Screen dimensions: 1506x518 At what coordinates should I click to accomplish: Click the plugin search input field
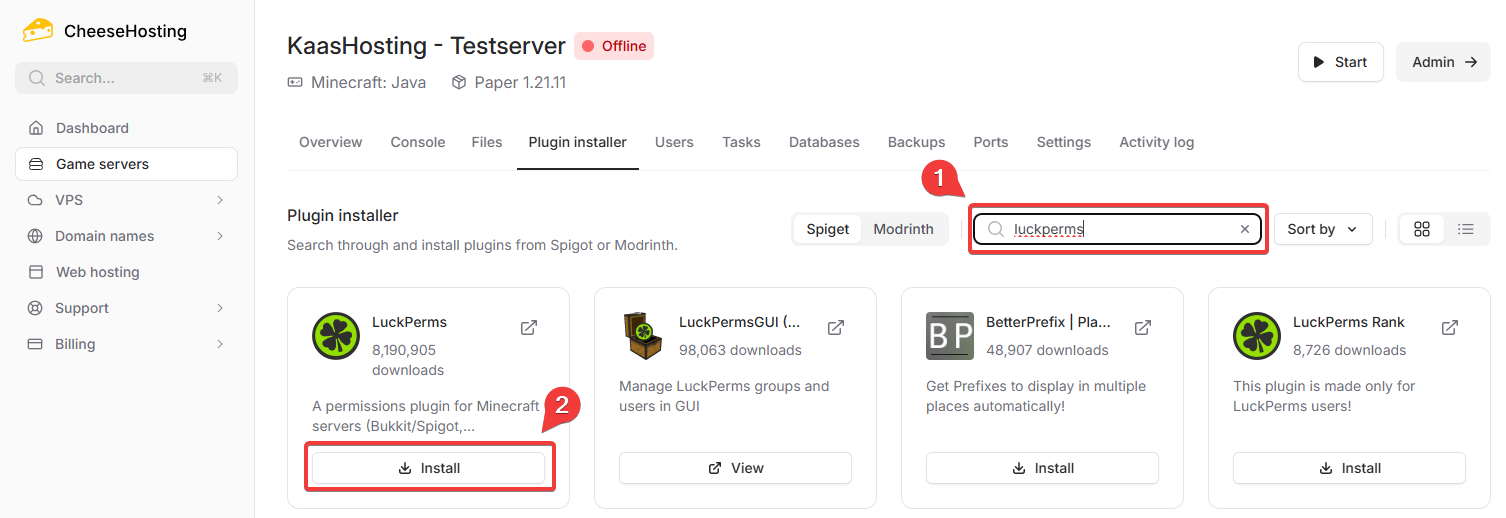pyautogui.click(x=1120, y=229)
